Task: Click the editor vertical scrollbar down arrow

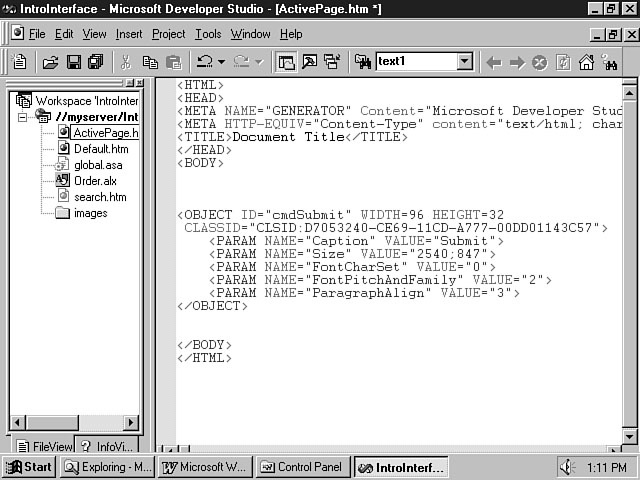Action: point(629,436)
